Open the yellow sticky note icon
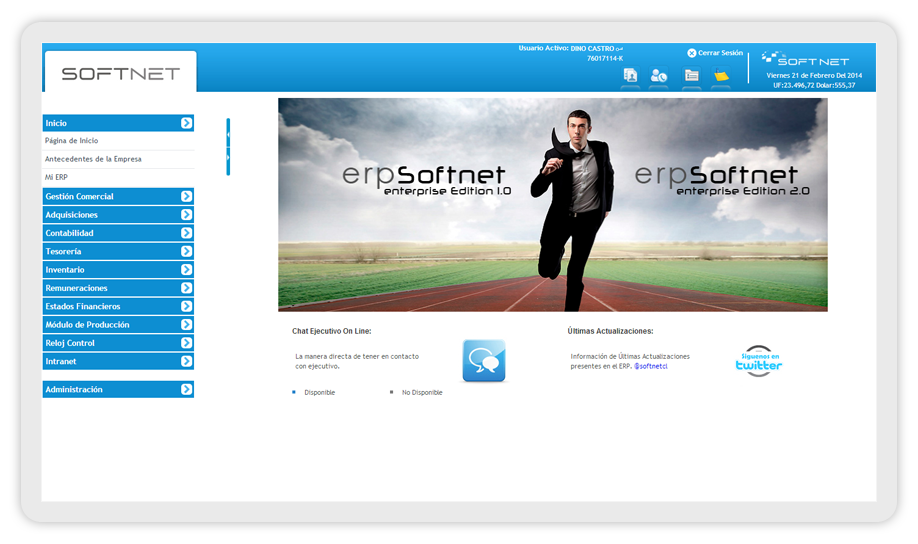Image resolution: width=918 pixels, height=544 pixels. 721,75
